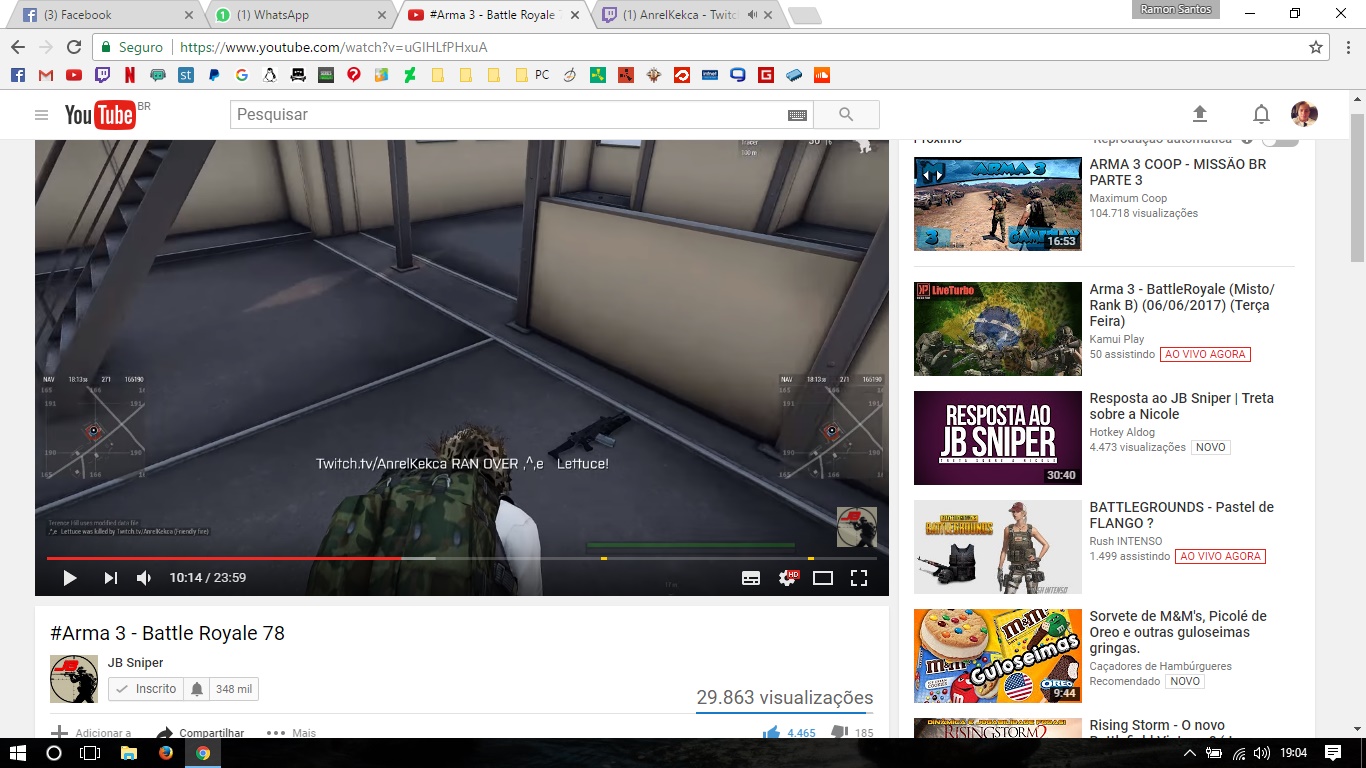Click the Pesquisar search field
The height and width of the screenshot is (768, 1366).
[508, 115]
